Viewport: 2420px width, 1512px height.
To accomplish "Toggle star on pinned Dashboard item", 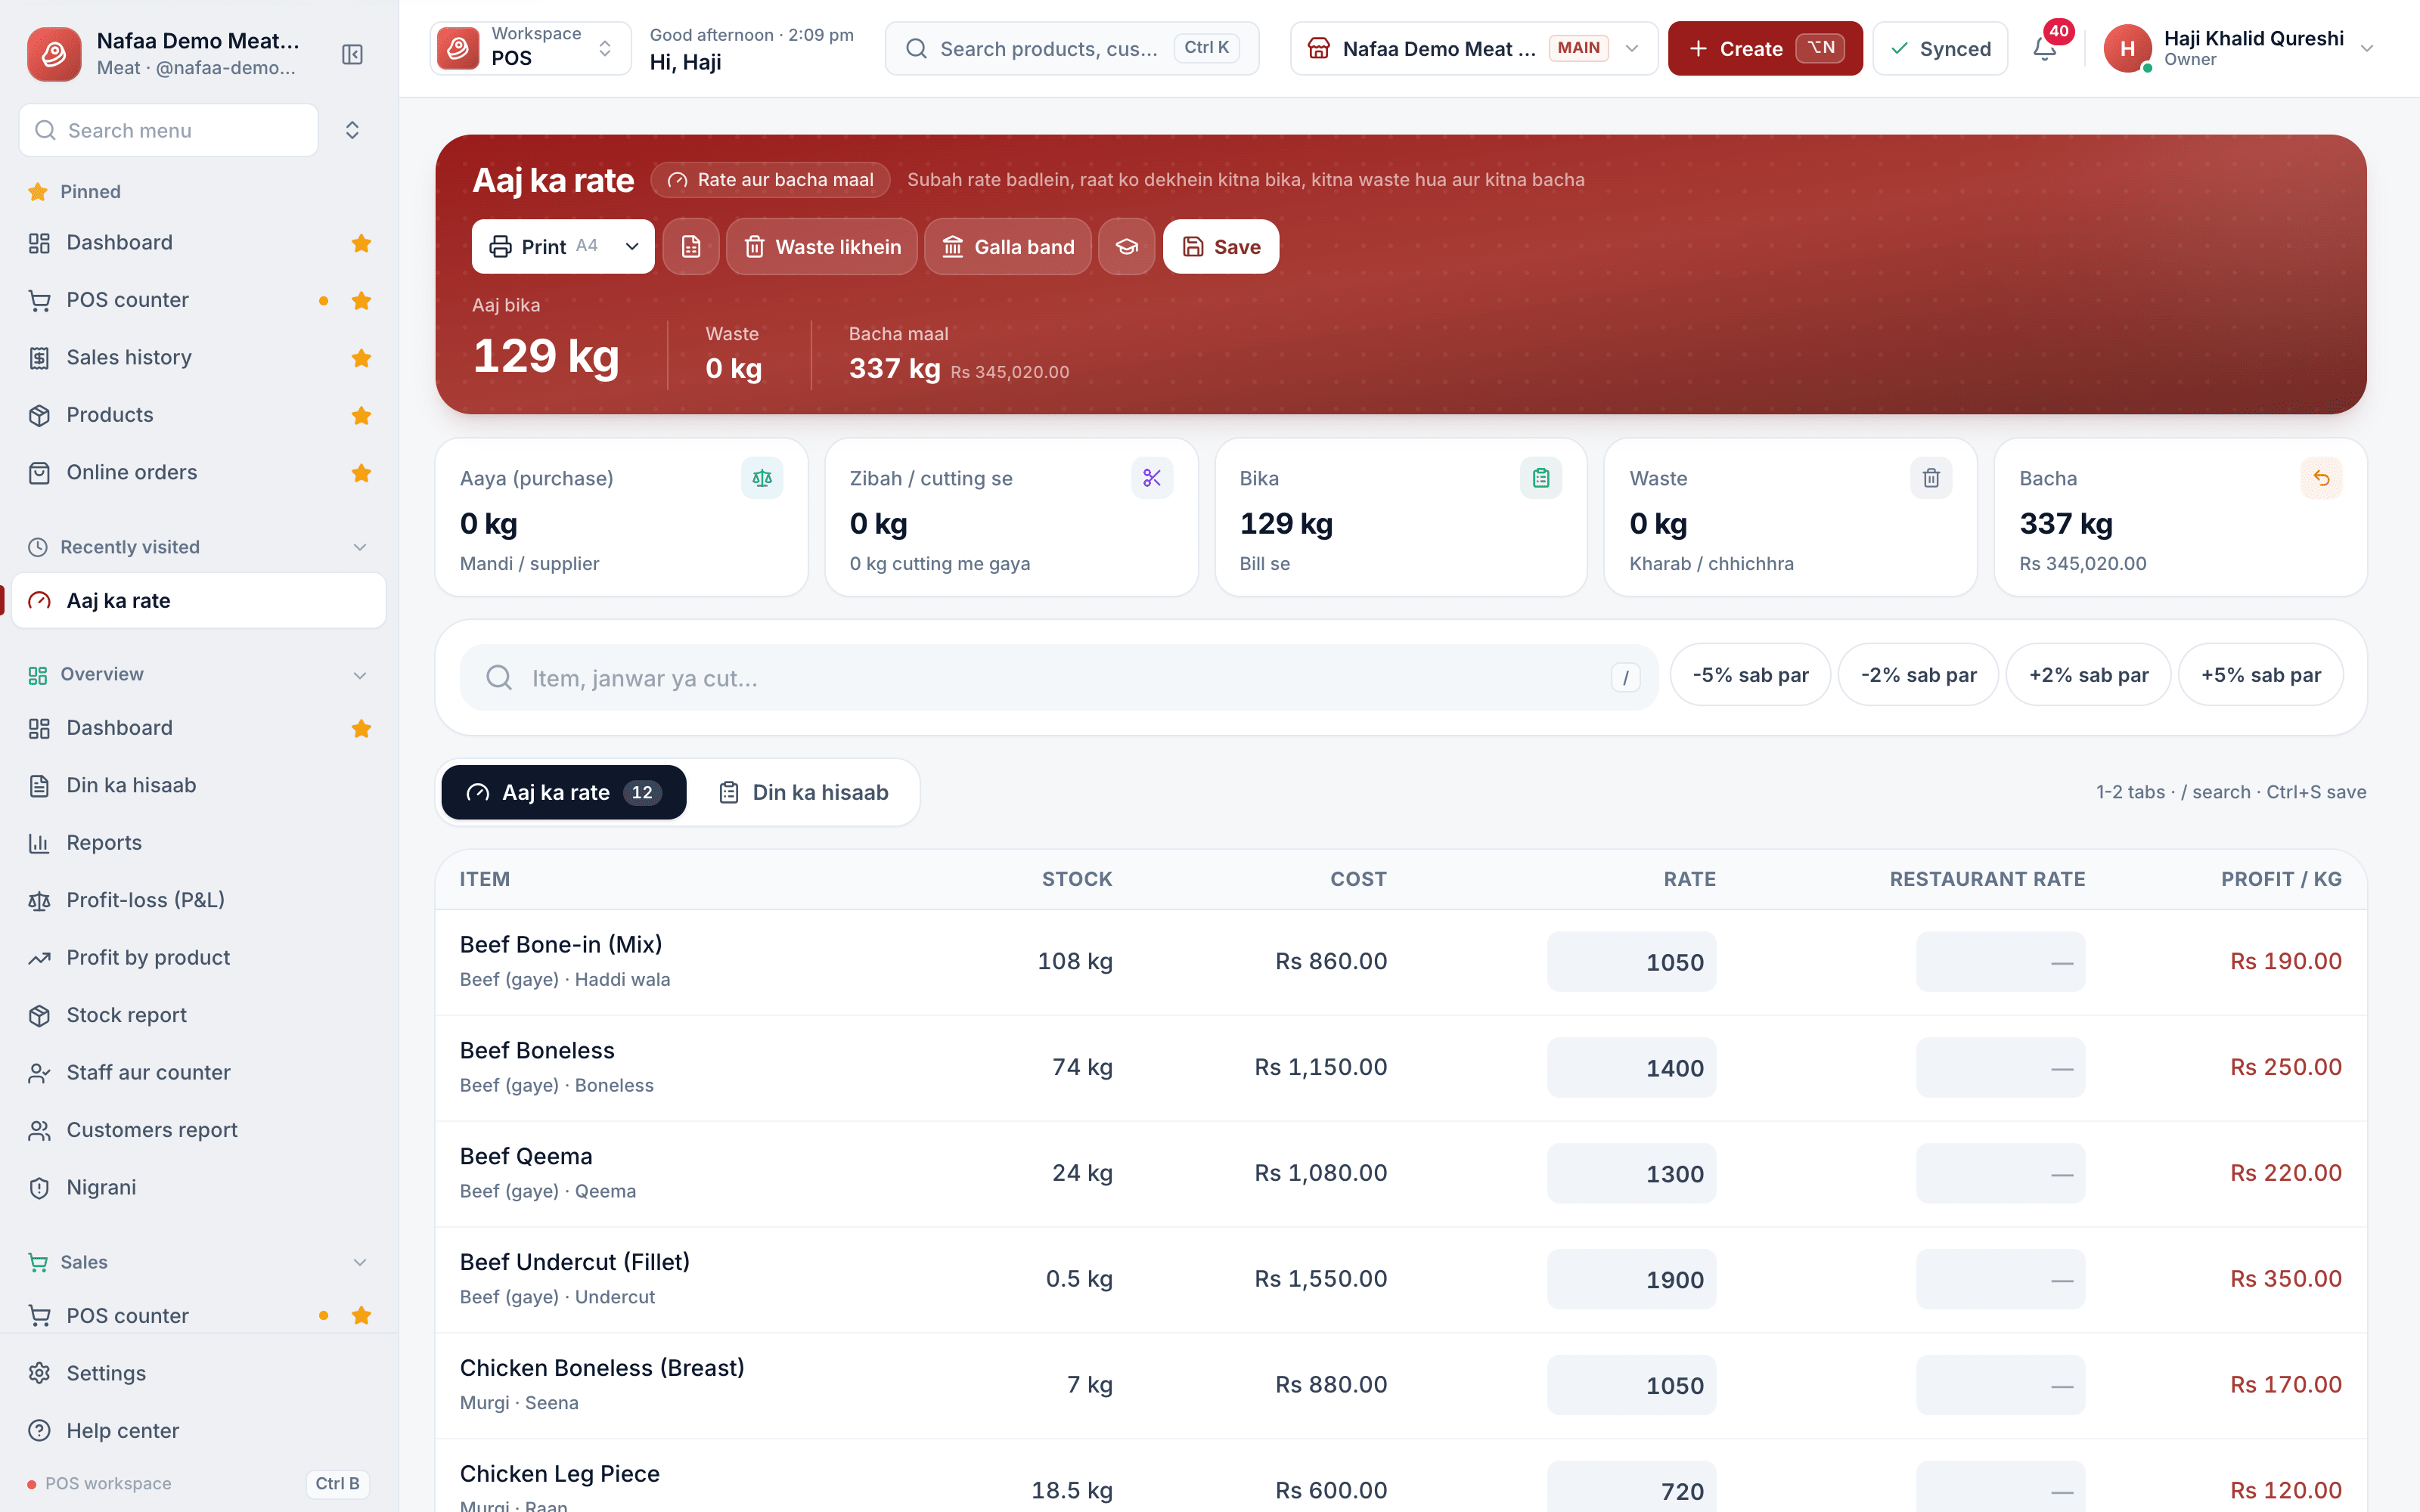I will point(361,243).
